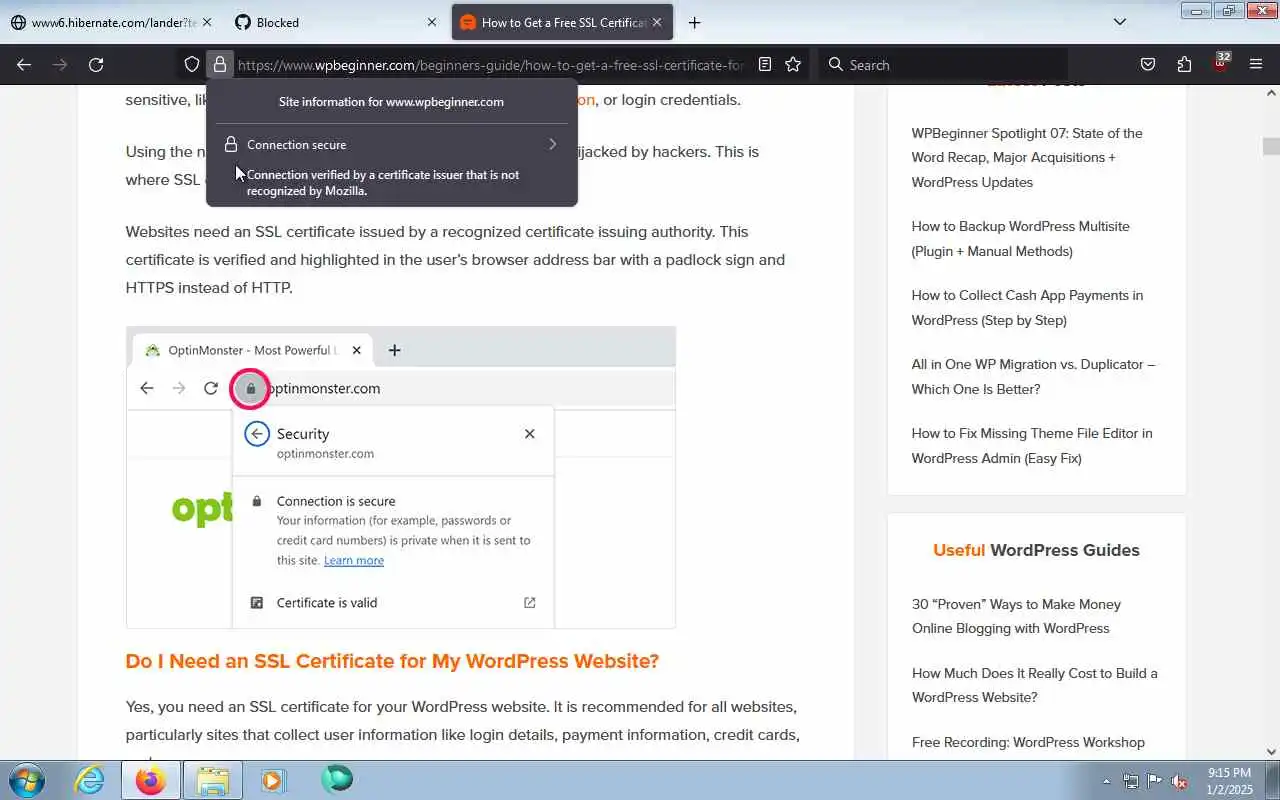
Task: Open 30 Proven Ways to Make Money link
Action: 1016,616
